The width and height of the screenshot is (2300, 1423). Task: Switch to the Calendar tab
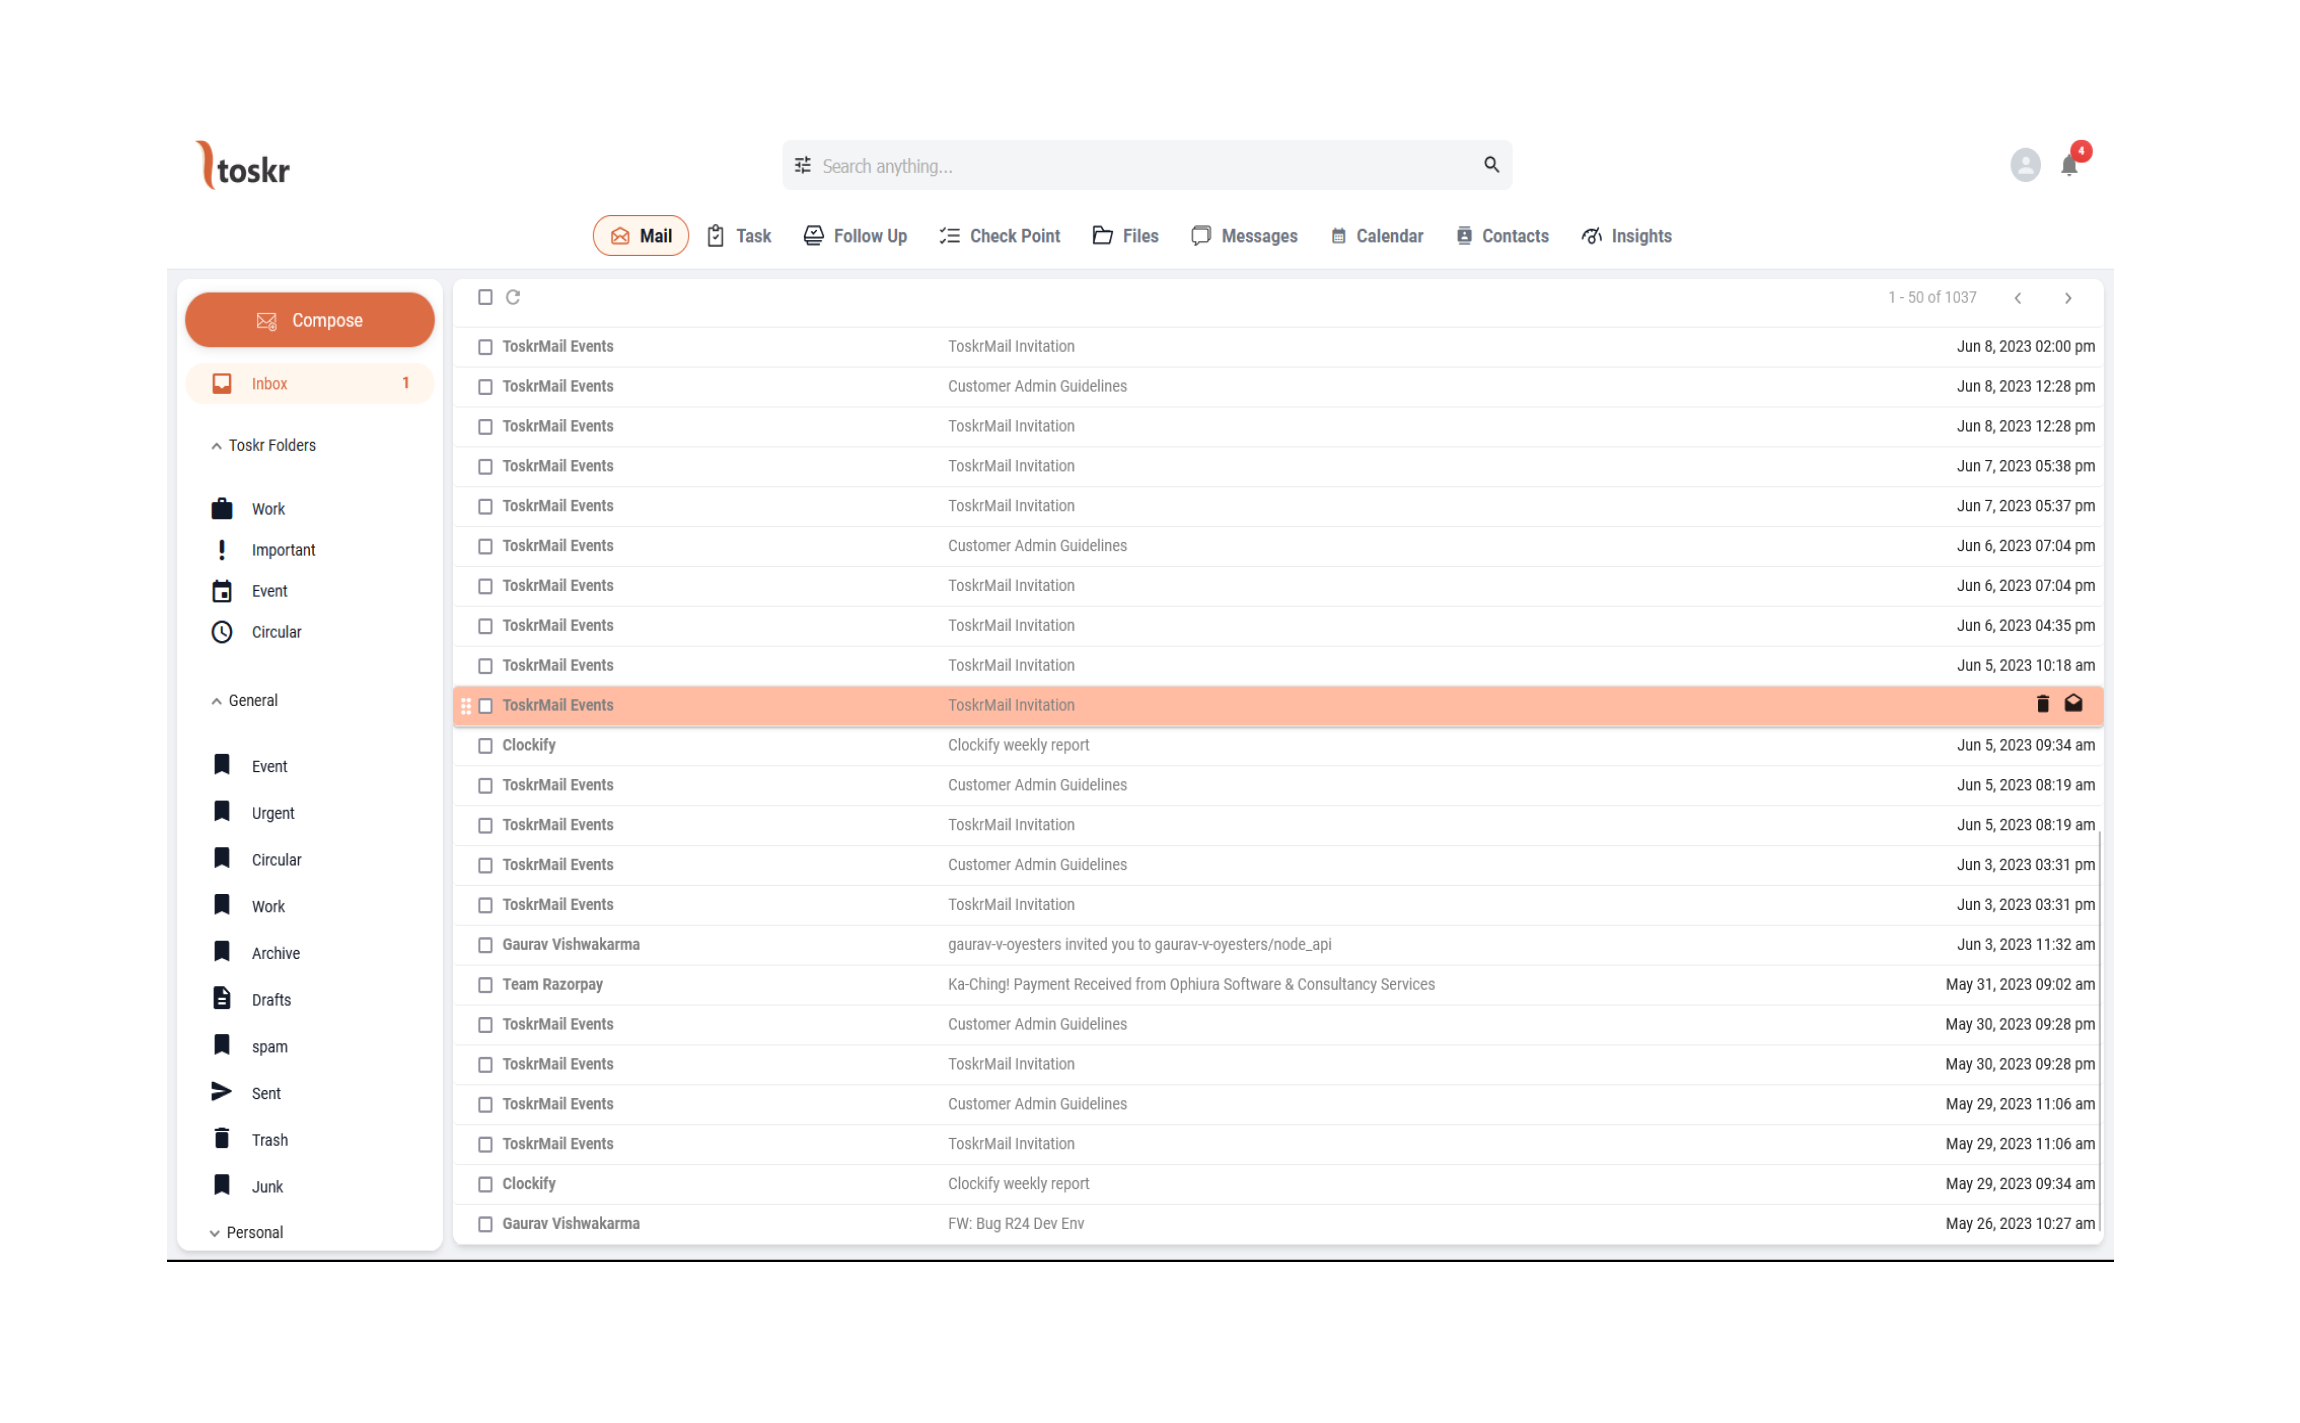(x=1376, y=236)
